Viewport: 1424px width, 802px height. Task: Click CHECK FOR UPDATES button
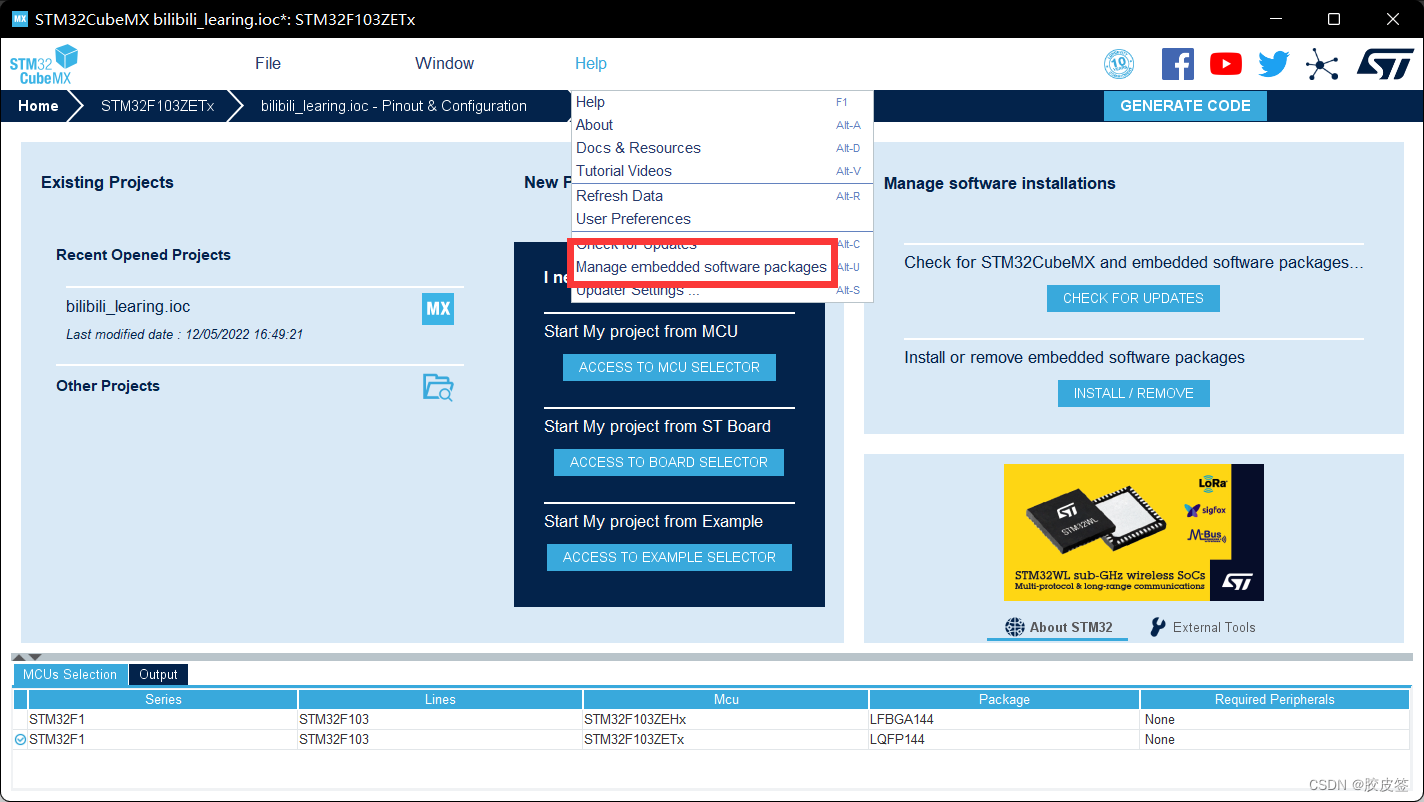pyautogui.click(x=1133, y=298)
